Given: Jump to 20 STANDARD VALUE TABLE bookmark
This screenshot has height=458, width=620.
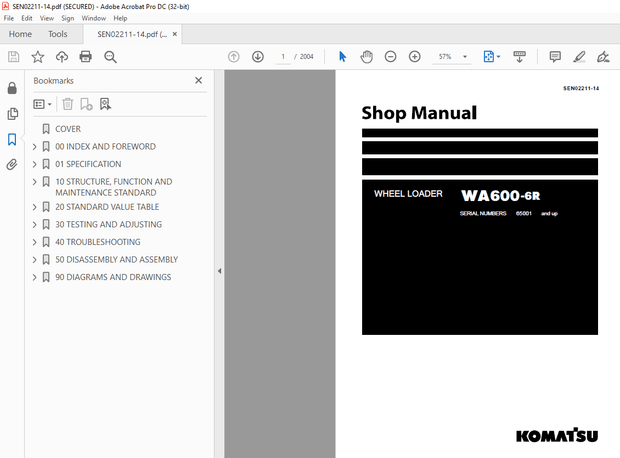Looking at the screenshot, I should [107, 207].
